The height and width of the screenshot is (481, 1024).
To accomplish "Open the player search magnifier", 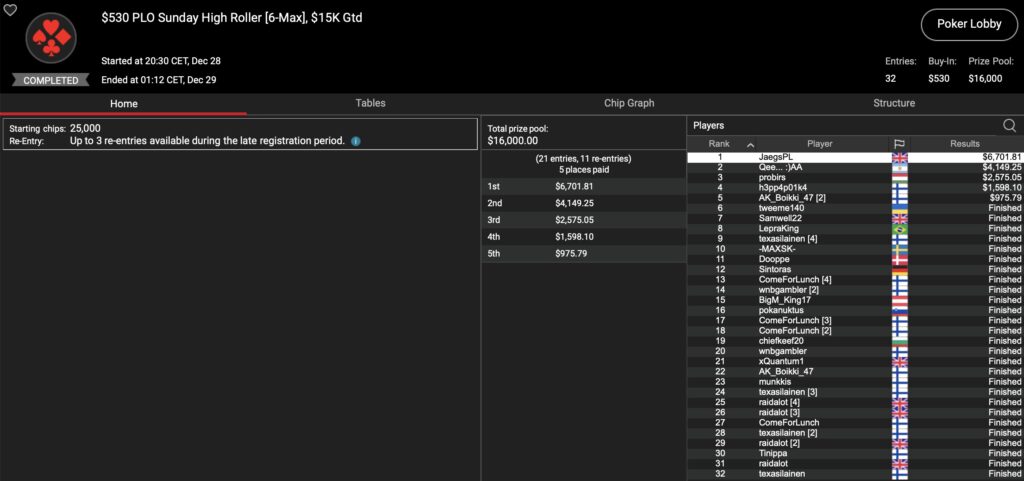I will point(1009,126).
